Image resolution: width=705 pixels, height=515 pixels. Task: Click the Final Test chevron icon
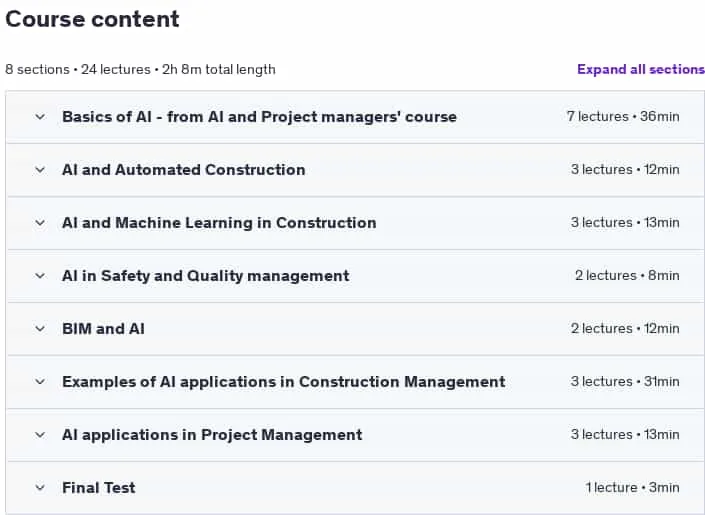tap(40, 488)
